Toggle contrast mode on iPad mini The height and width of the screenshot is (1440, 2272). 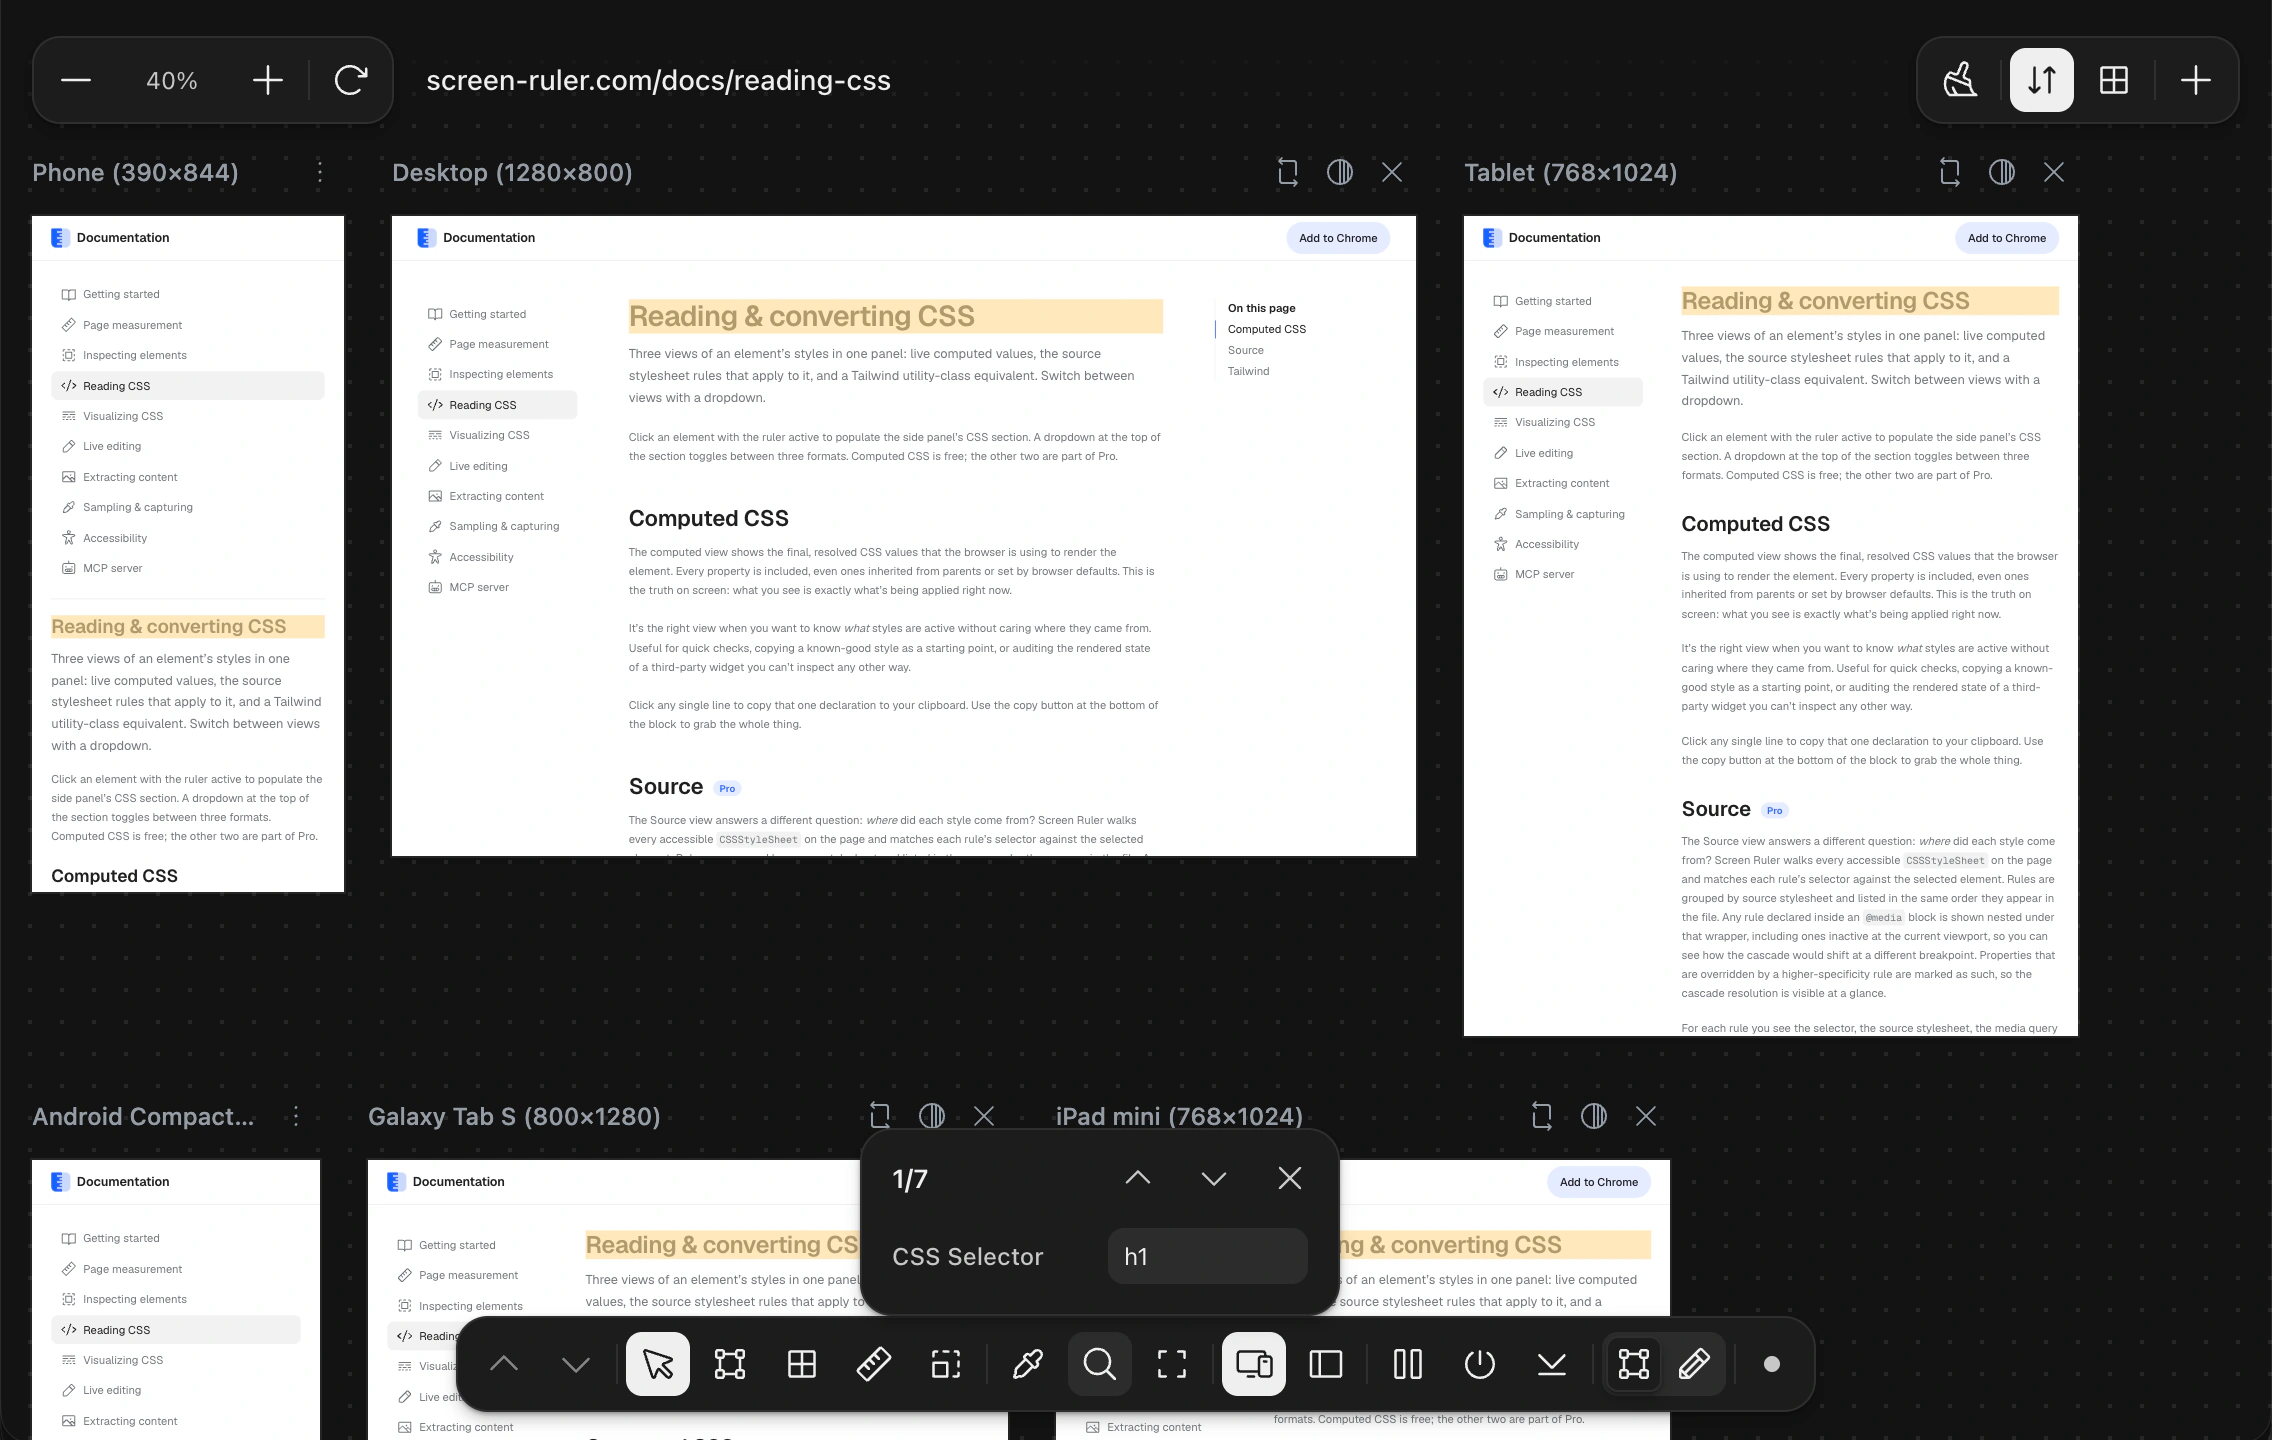pyautogui.click(x=1594, y=1116)
